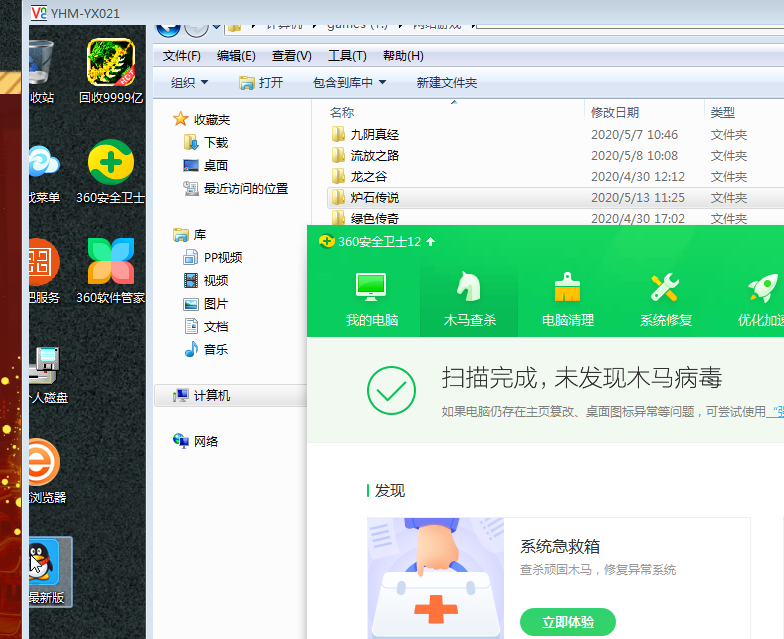Expand the 组织 dropdown
Screen dimensions: 784x639
coord(189,82)
